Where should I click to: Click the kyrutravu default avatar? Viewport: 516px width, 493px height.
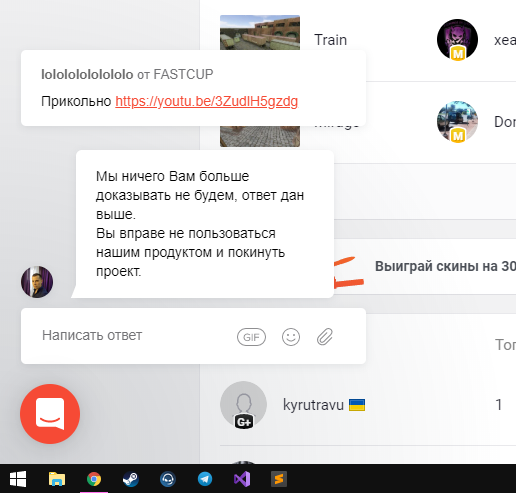click(x=243, y=405)
